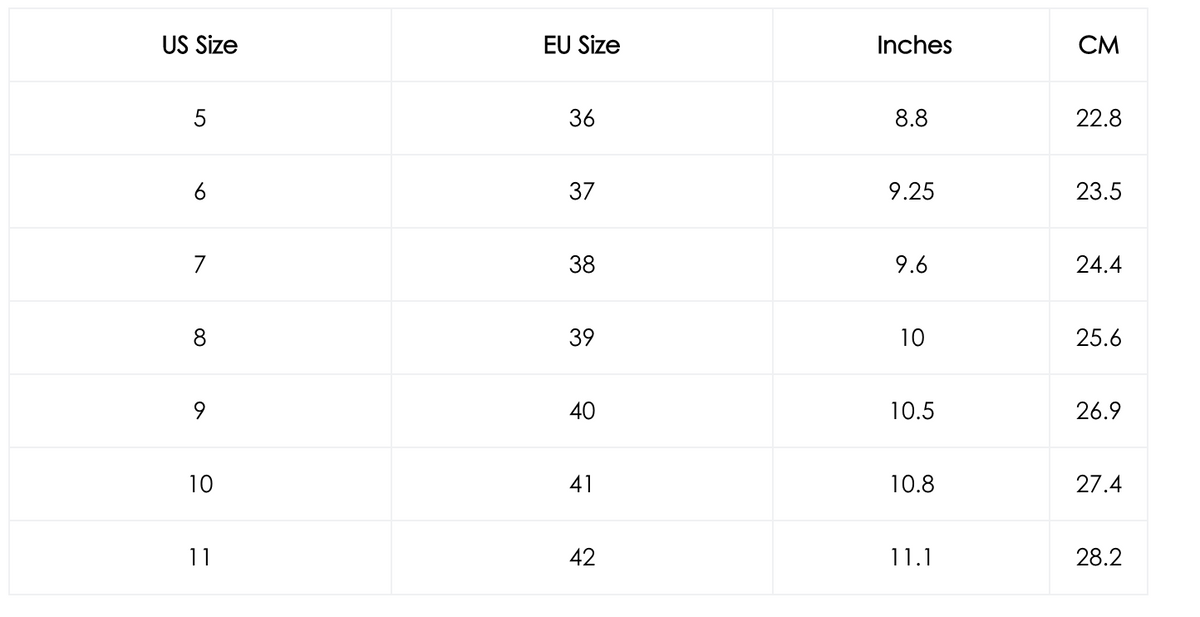Click the 8.8 inches cell
1200x617 pixels.
[911, 119]
